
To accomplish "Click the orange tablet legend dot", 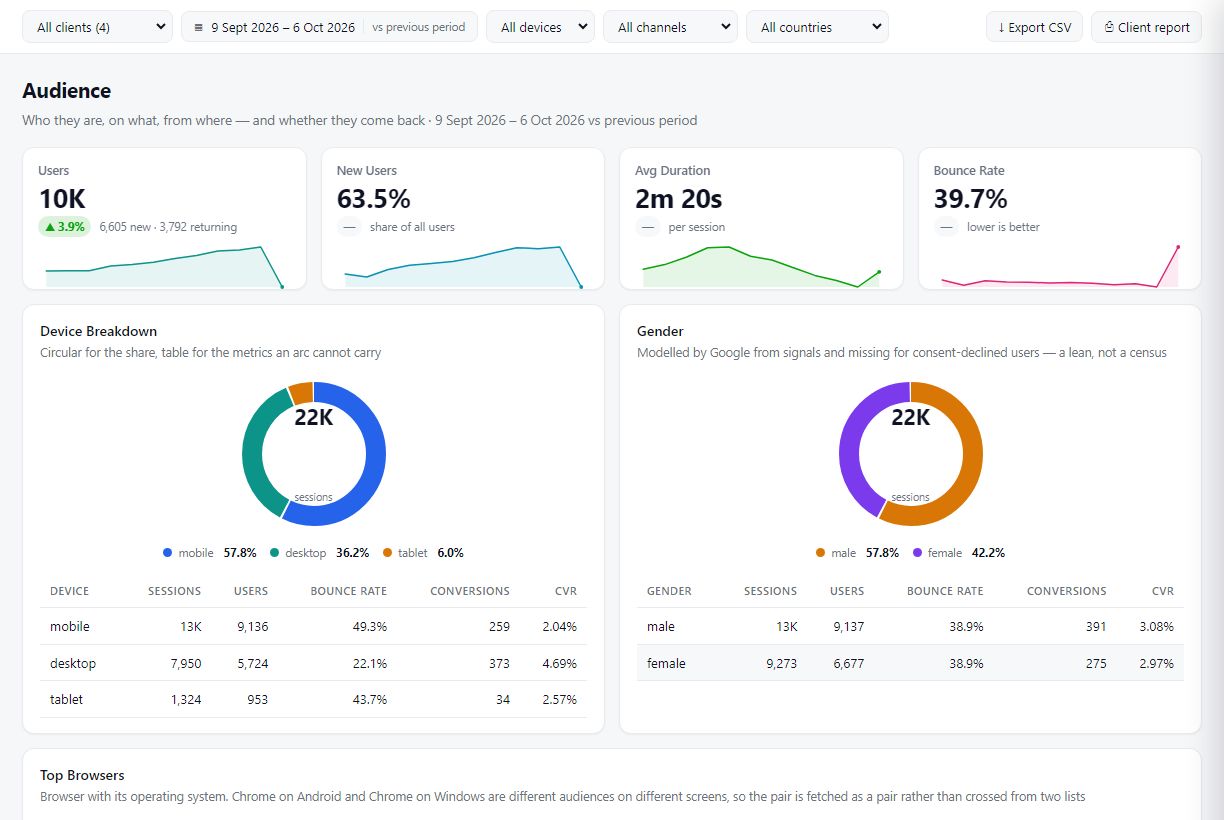I will [x=387, y=553].
